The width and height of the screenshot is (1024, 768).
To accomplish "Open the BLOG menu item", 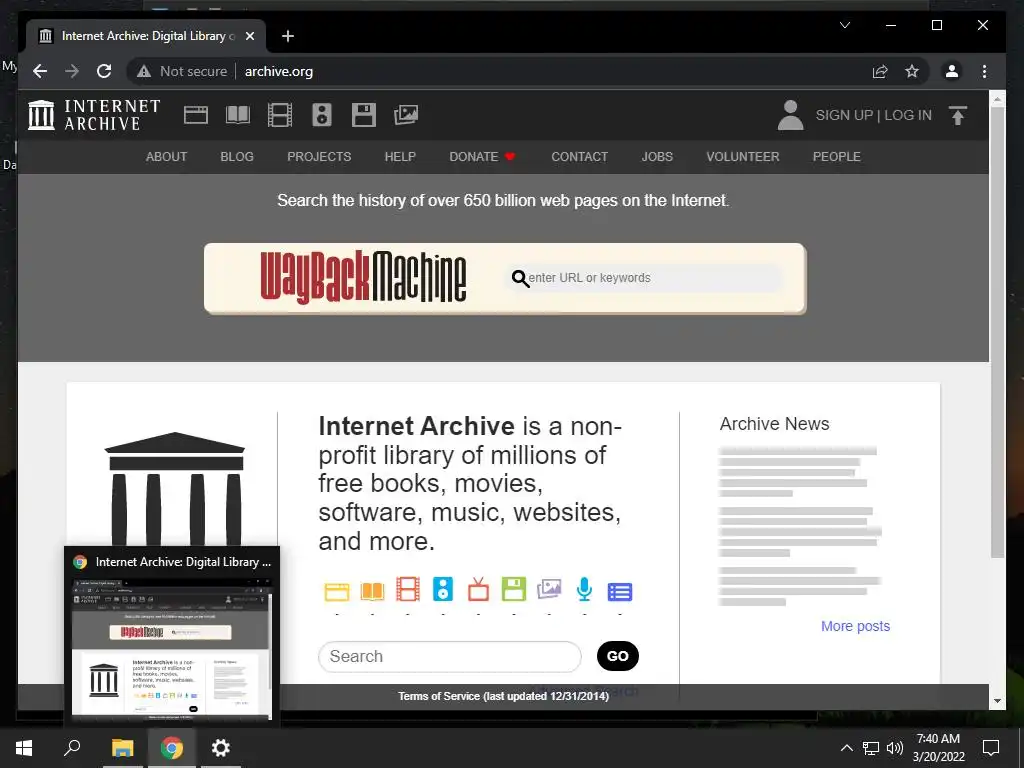I will coord(237,157).
